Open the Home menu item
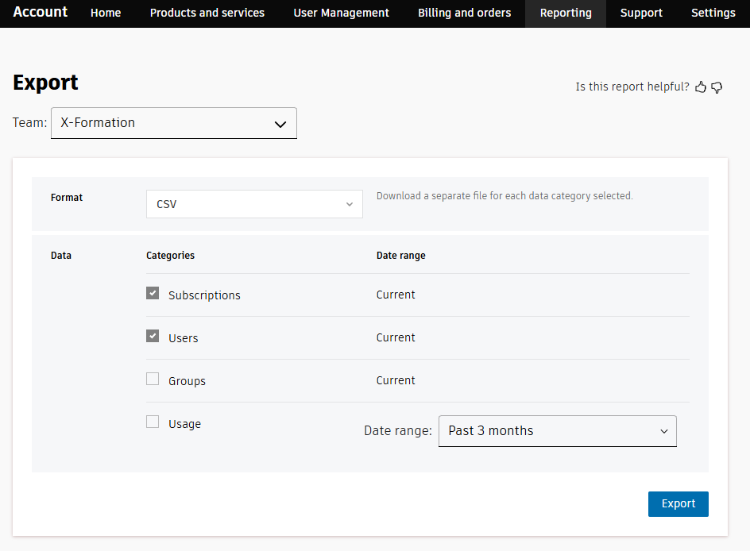The width and height of the screenshot is (750, 551). pyautogui.click(x=106, y=13)
